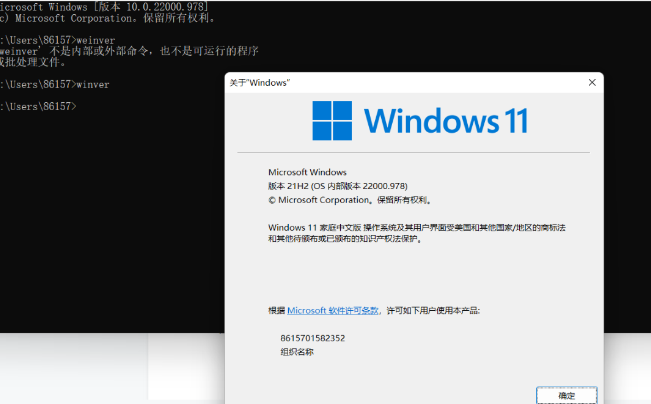Open the Microsoft 软件许可条款 link

(333, 311)
